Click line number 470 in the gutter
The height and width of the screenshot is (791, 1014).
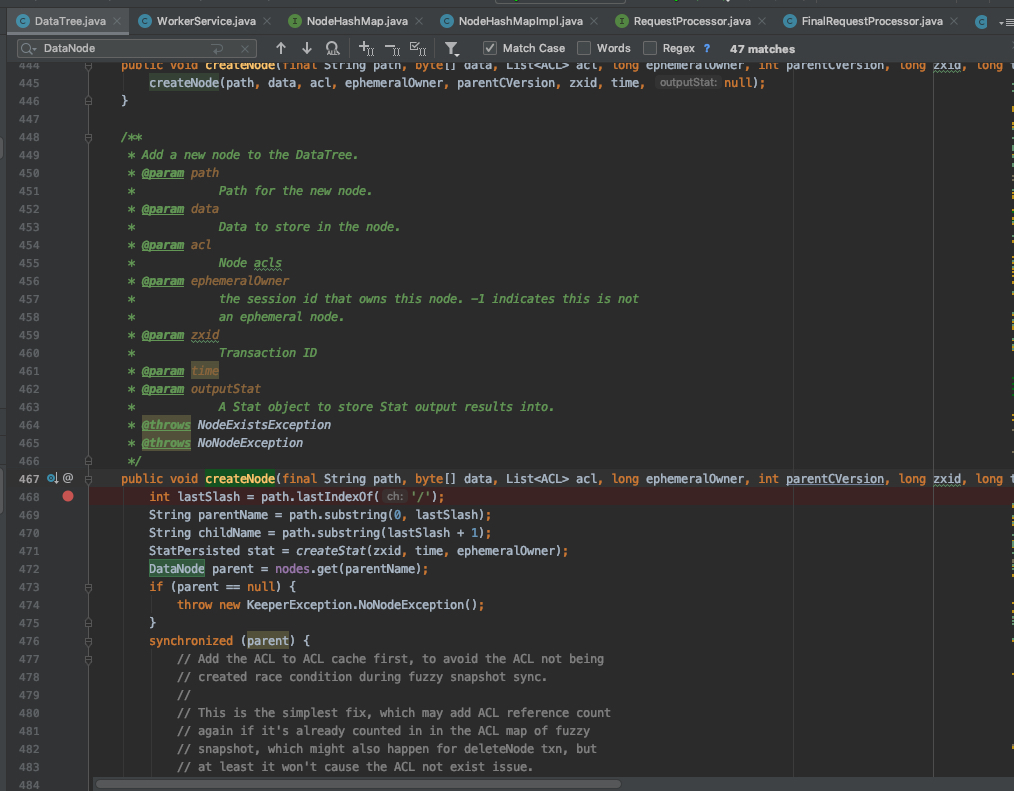28,533
